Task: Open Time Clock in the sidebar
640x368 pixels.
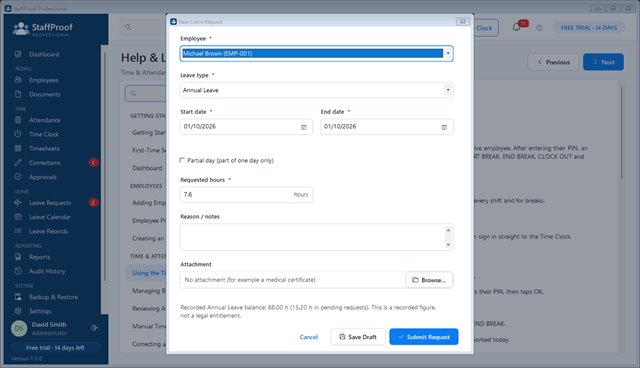Action: coord(44,134)
